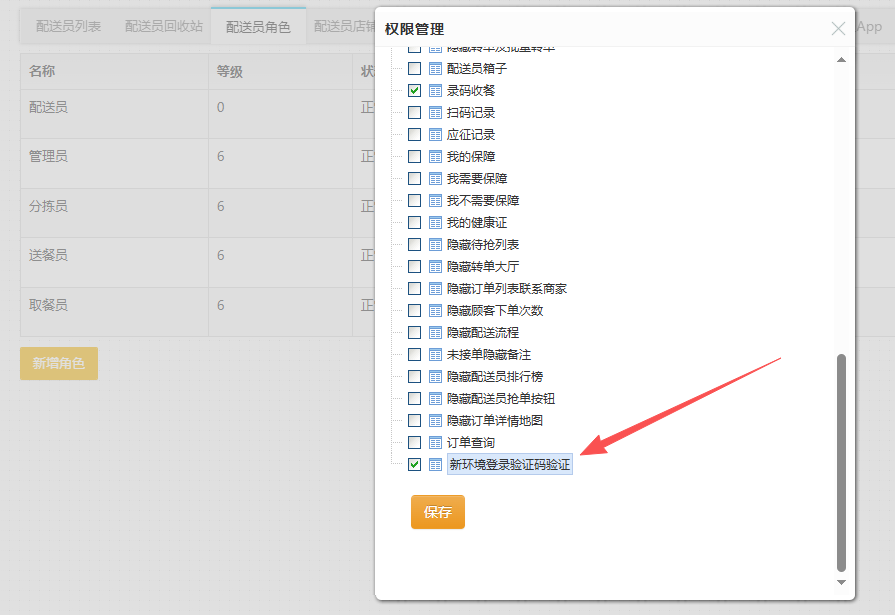Switch to the 配送员列表 tab

pyautogui.click(x=68, y=27)
